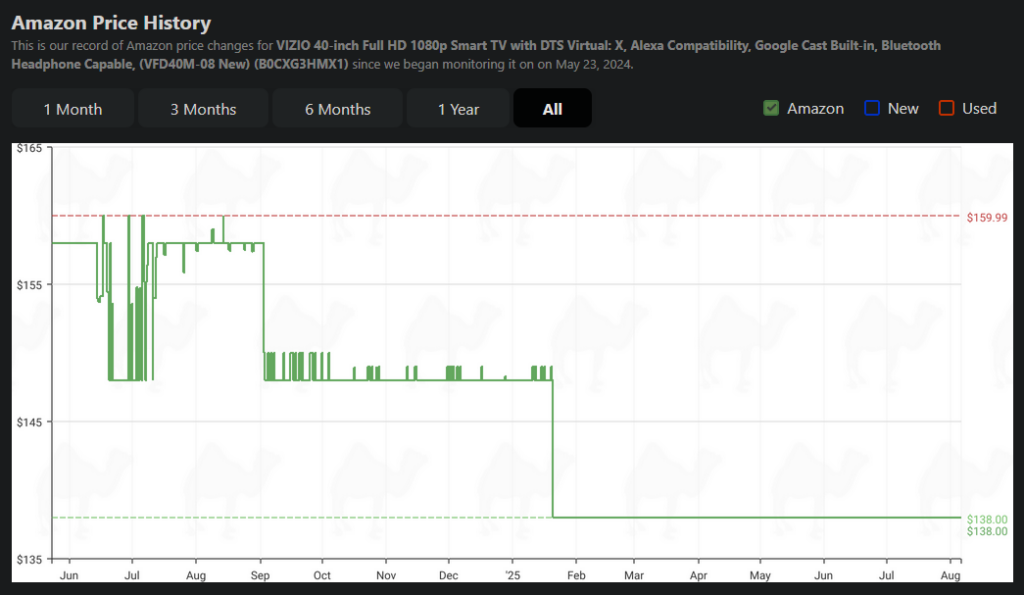The height and width of the screenshot is (595, 1024).
Task: Click the Nov label on x-axis
Action: (x=386, y=575)
